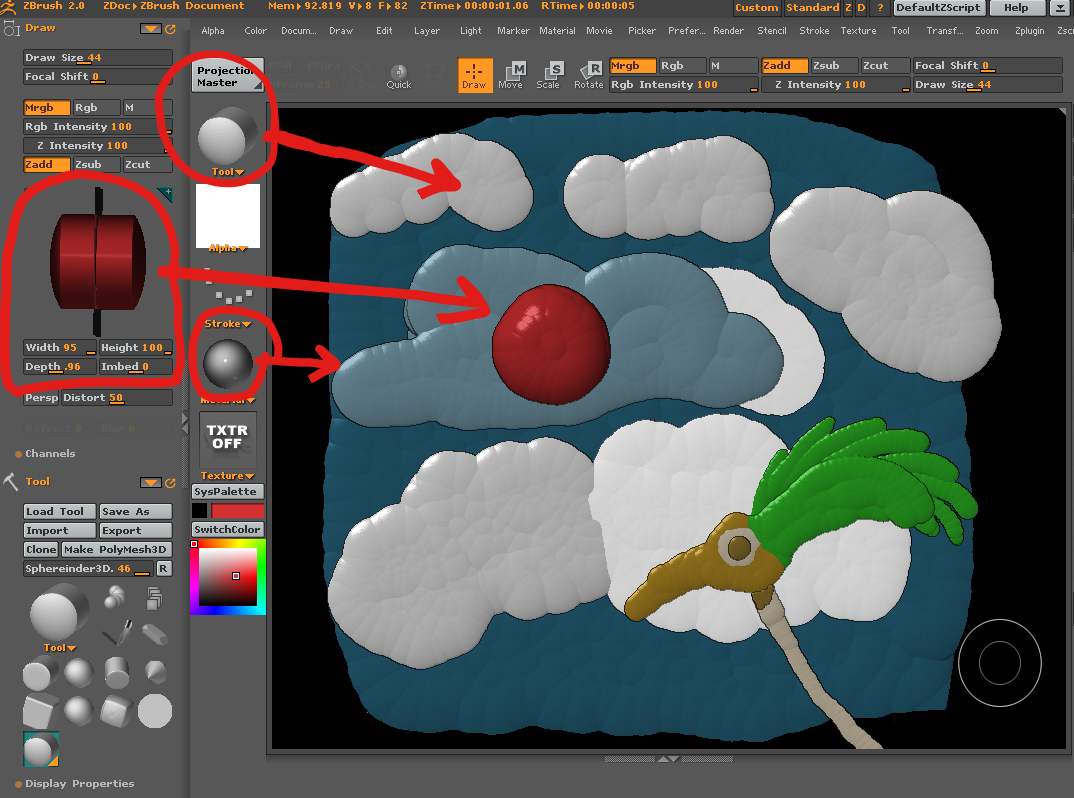Viewport: 1074px width, 798px height.
Task: Click the TXTR OFF texture icon
Action: (227, 437)
